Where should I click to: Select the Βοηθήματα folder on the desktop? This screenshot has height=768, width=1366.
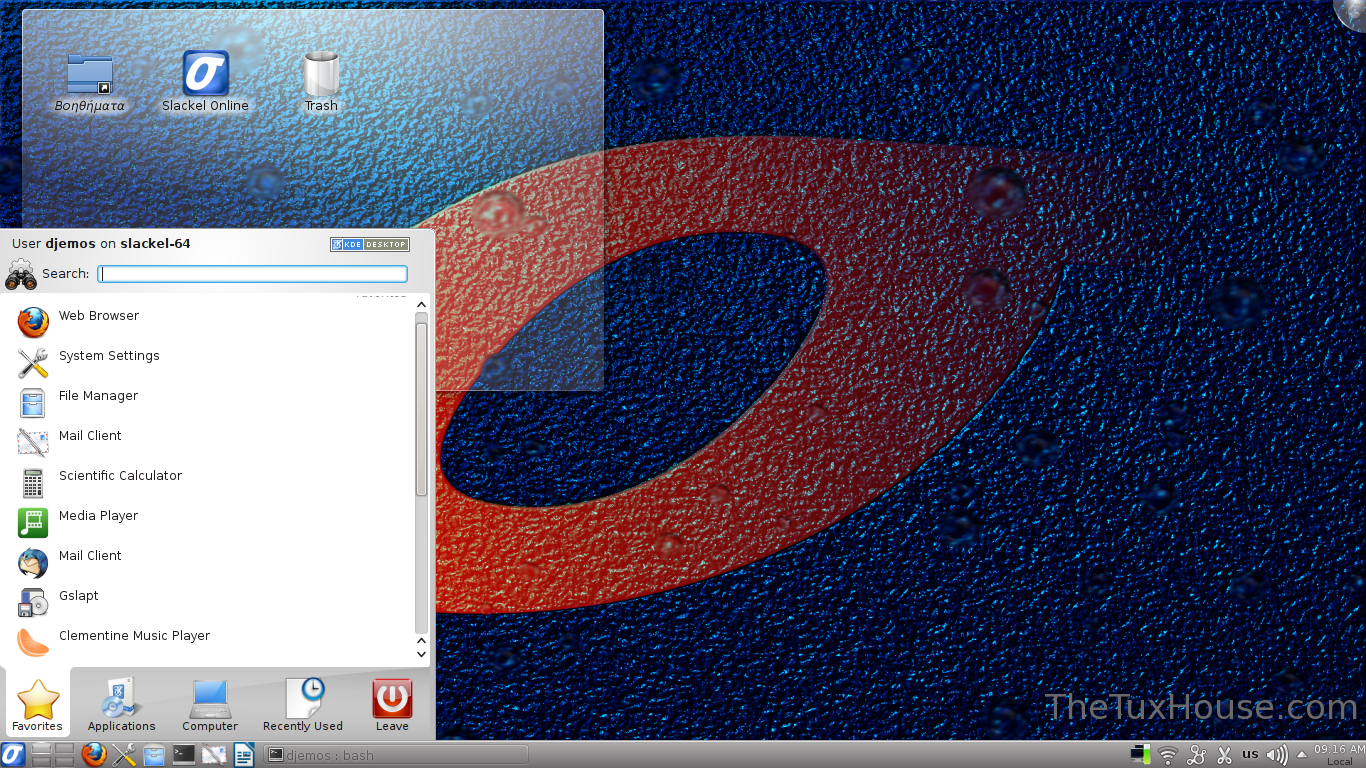coord(90,83)
